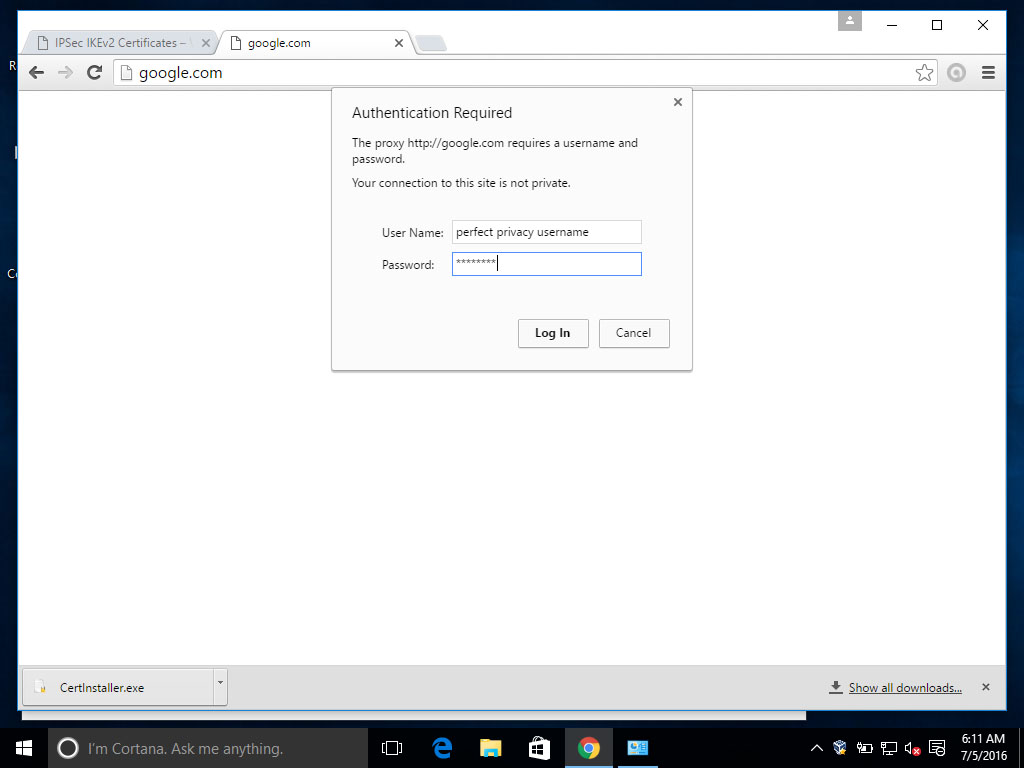The width and height of the screenshot is (1024, 768).
Task: Open the Action Center icon
Action: point(935,747)
